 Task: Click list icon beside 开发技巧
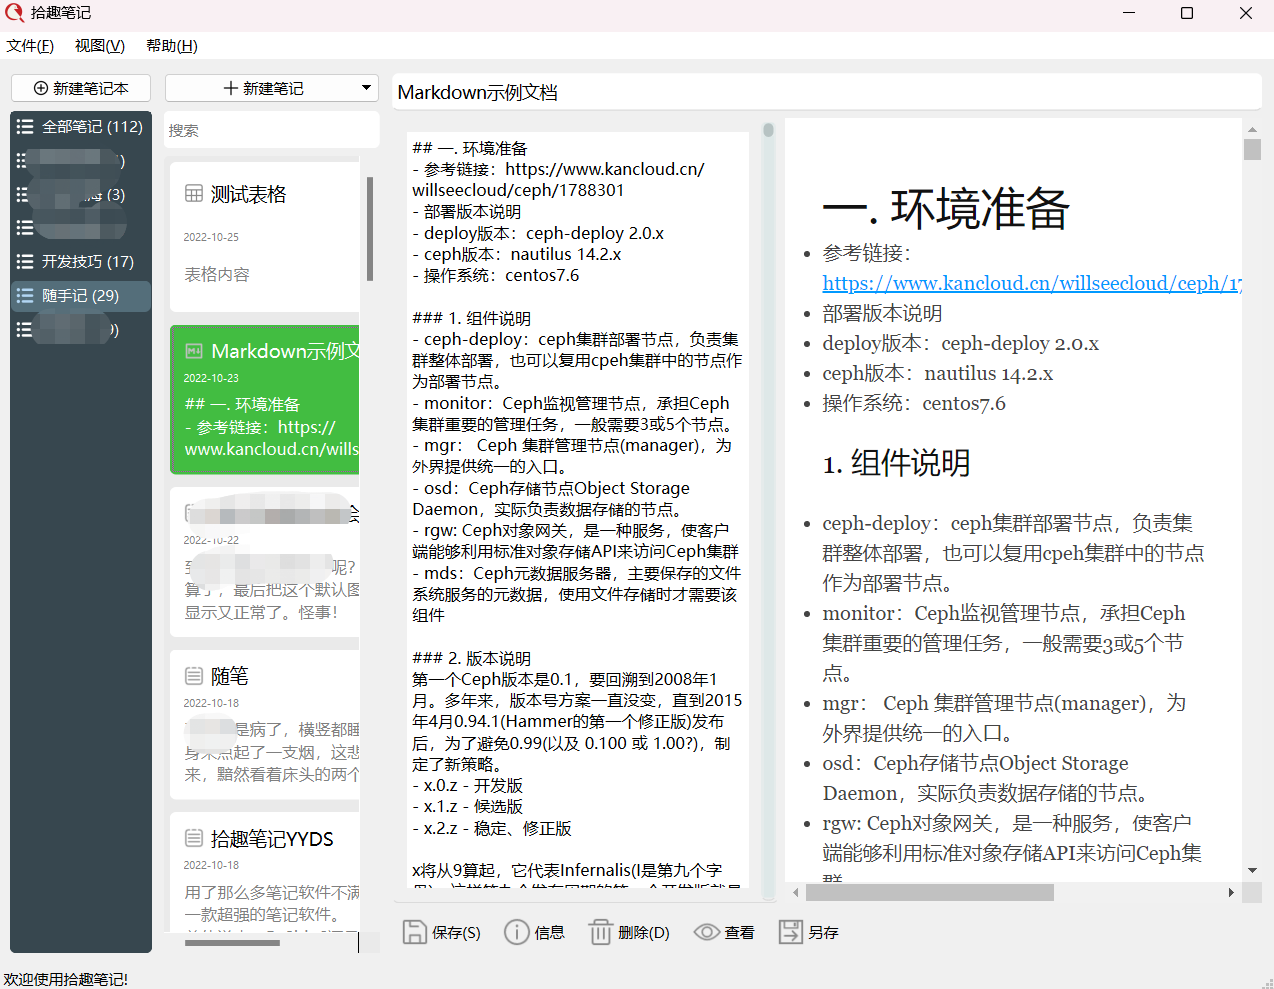click(x=25, y=262)
